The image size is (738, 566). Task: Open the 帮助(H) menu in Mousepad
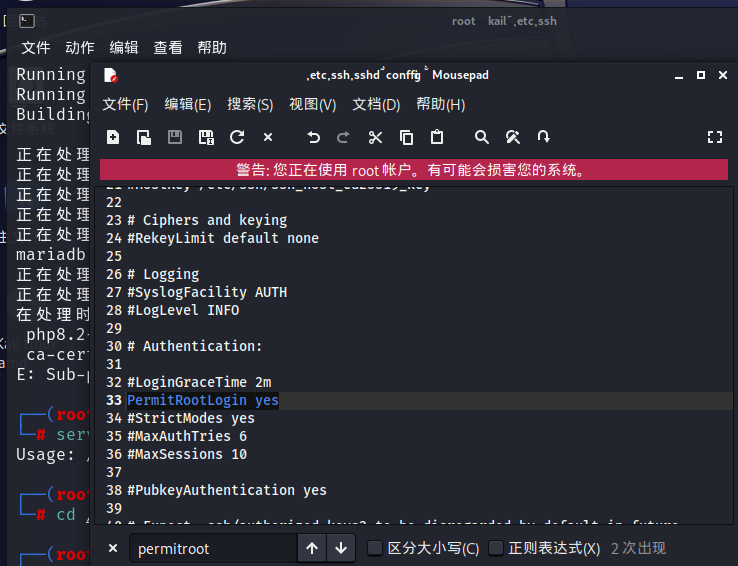click(441, 104)
